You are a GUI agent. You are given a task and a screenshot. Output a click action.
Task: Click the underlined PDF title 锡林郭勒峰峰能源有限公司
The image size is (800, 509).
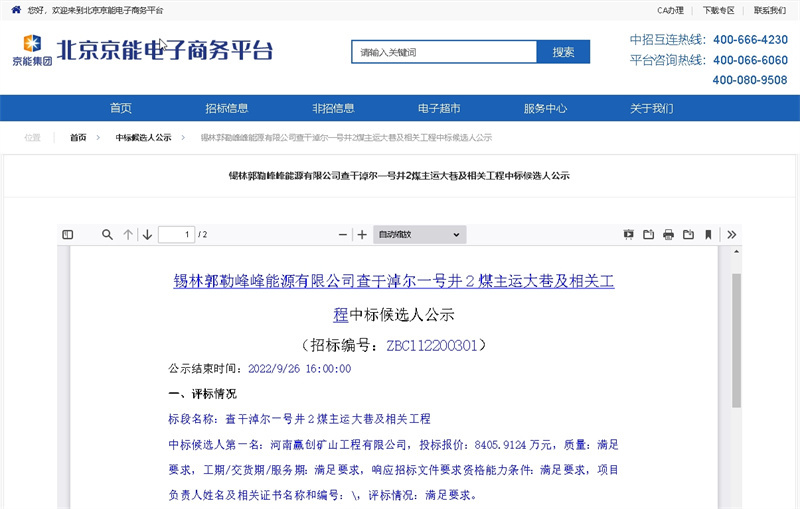tap(394, 281)
